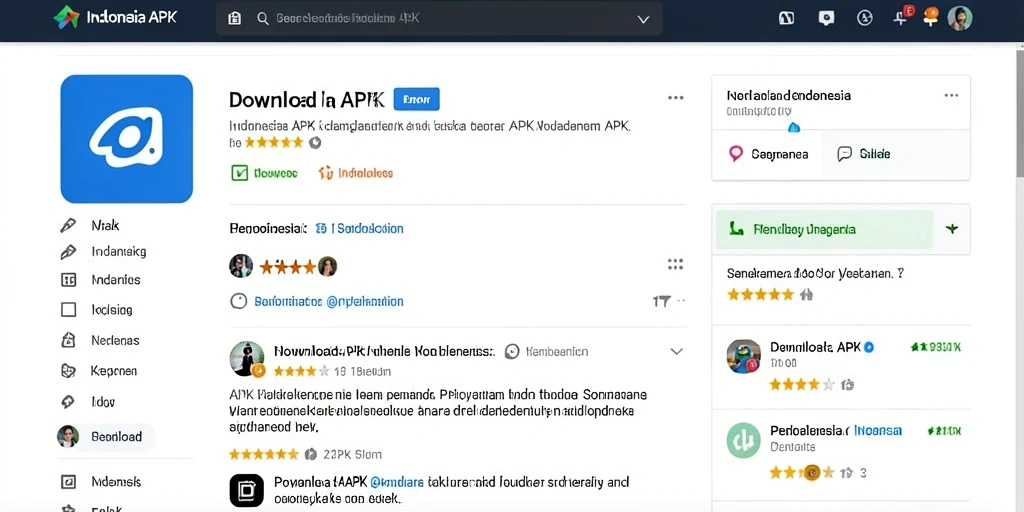Screen dimensions: 1024x512
Task: Open the reviewer avatar of first review
Action: (x=247, y=359)
